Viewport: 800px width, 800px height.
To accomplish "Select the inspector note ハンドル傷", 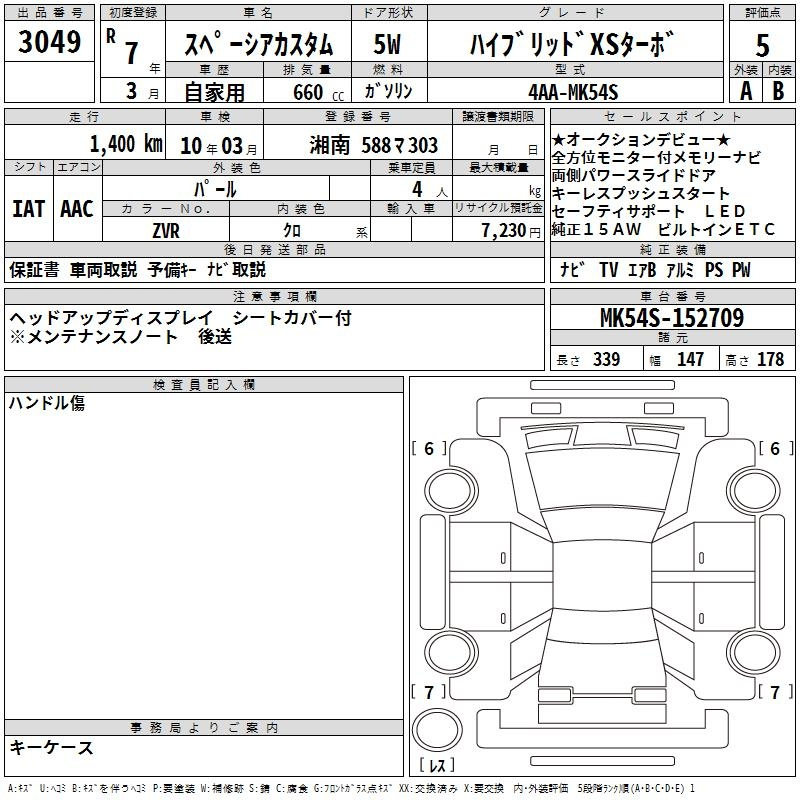I will 48,403.
